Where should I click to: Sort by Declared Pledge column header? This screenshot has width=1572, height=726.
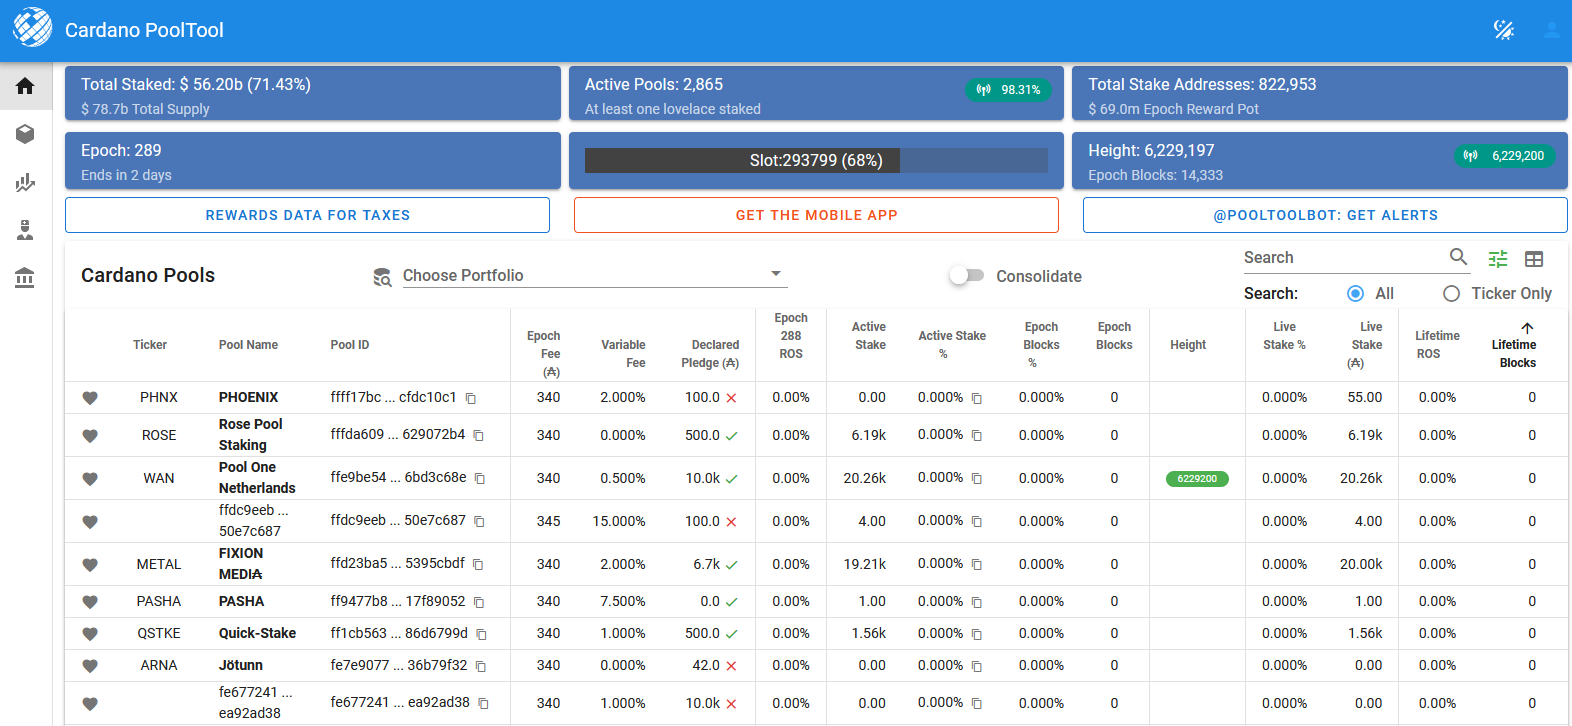tap(710, 353)
